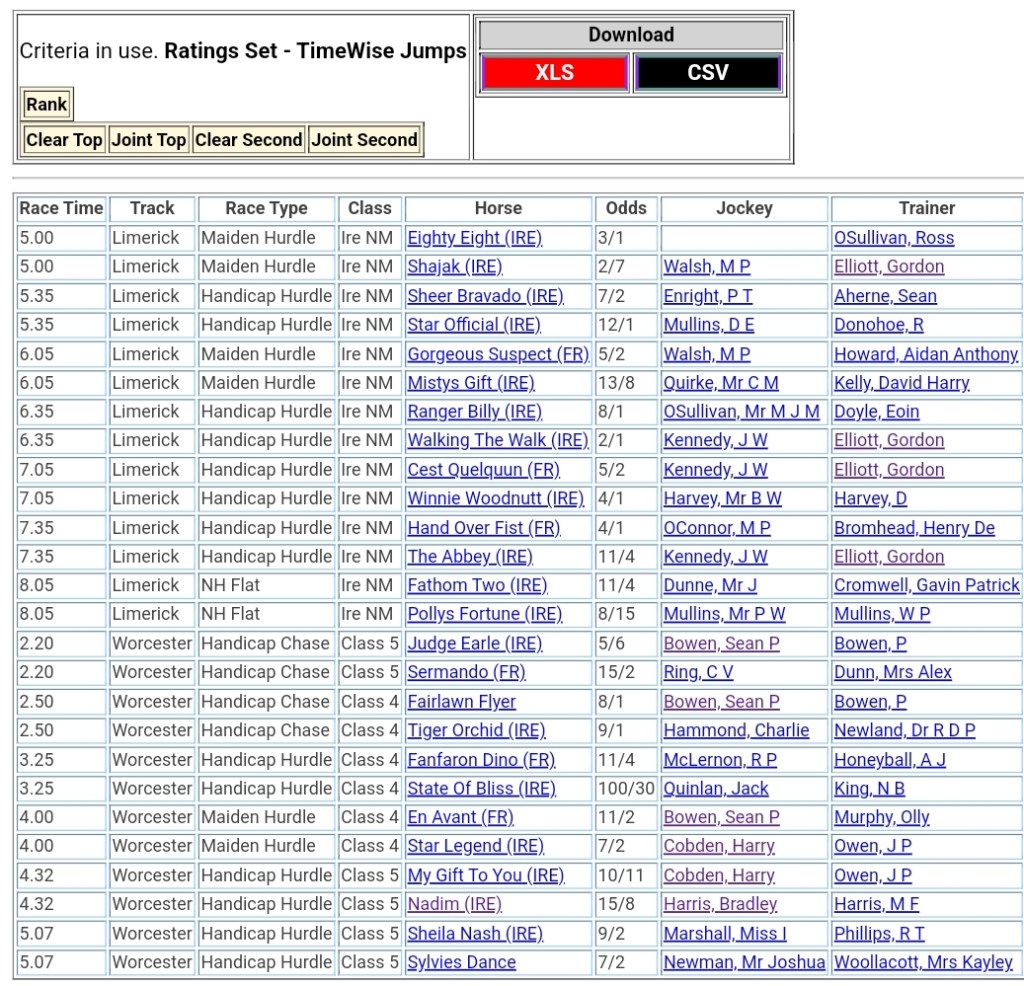Image resolution: width=1024 pixels, height=986 pixels.
Task: Filter by Joint Top rated
Action: coord(149,140)
